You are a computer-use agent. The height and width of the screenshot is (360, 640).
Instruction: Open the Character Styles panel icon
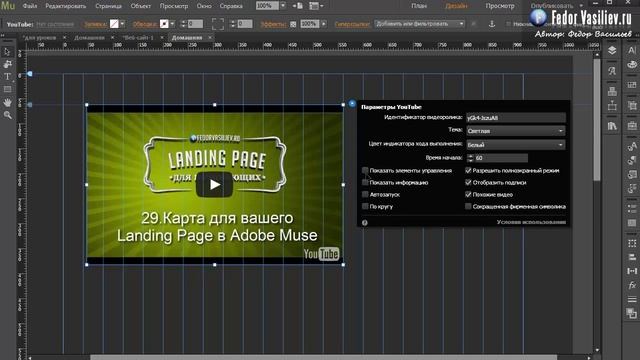[x=632, y=146]
